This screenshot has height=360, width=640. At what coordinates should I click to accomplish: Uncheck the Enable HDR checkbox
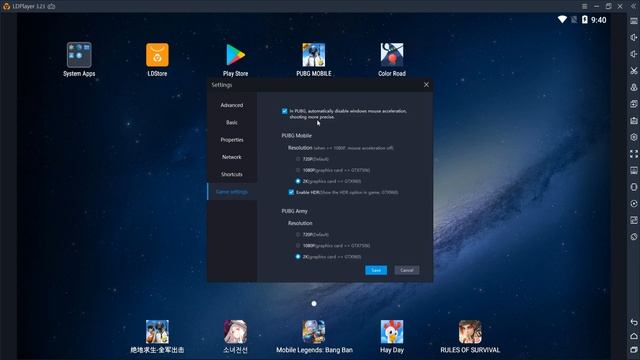291,192
